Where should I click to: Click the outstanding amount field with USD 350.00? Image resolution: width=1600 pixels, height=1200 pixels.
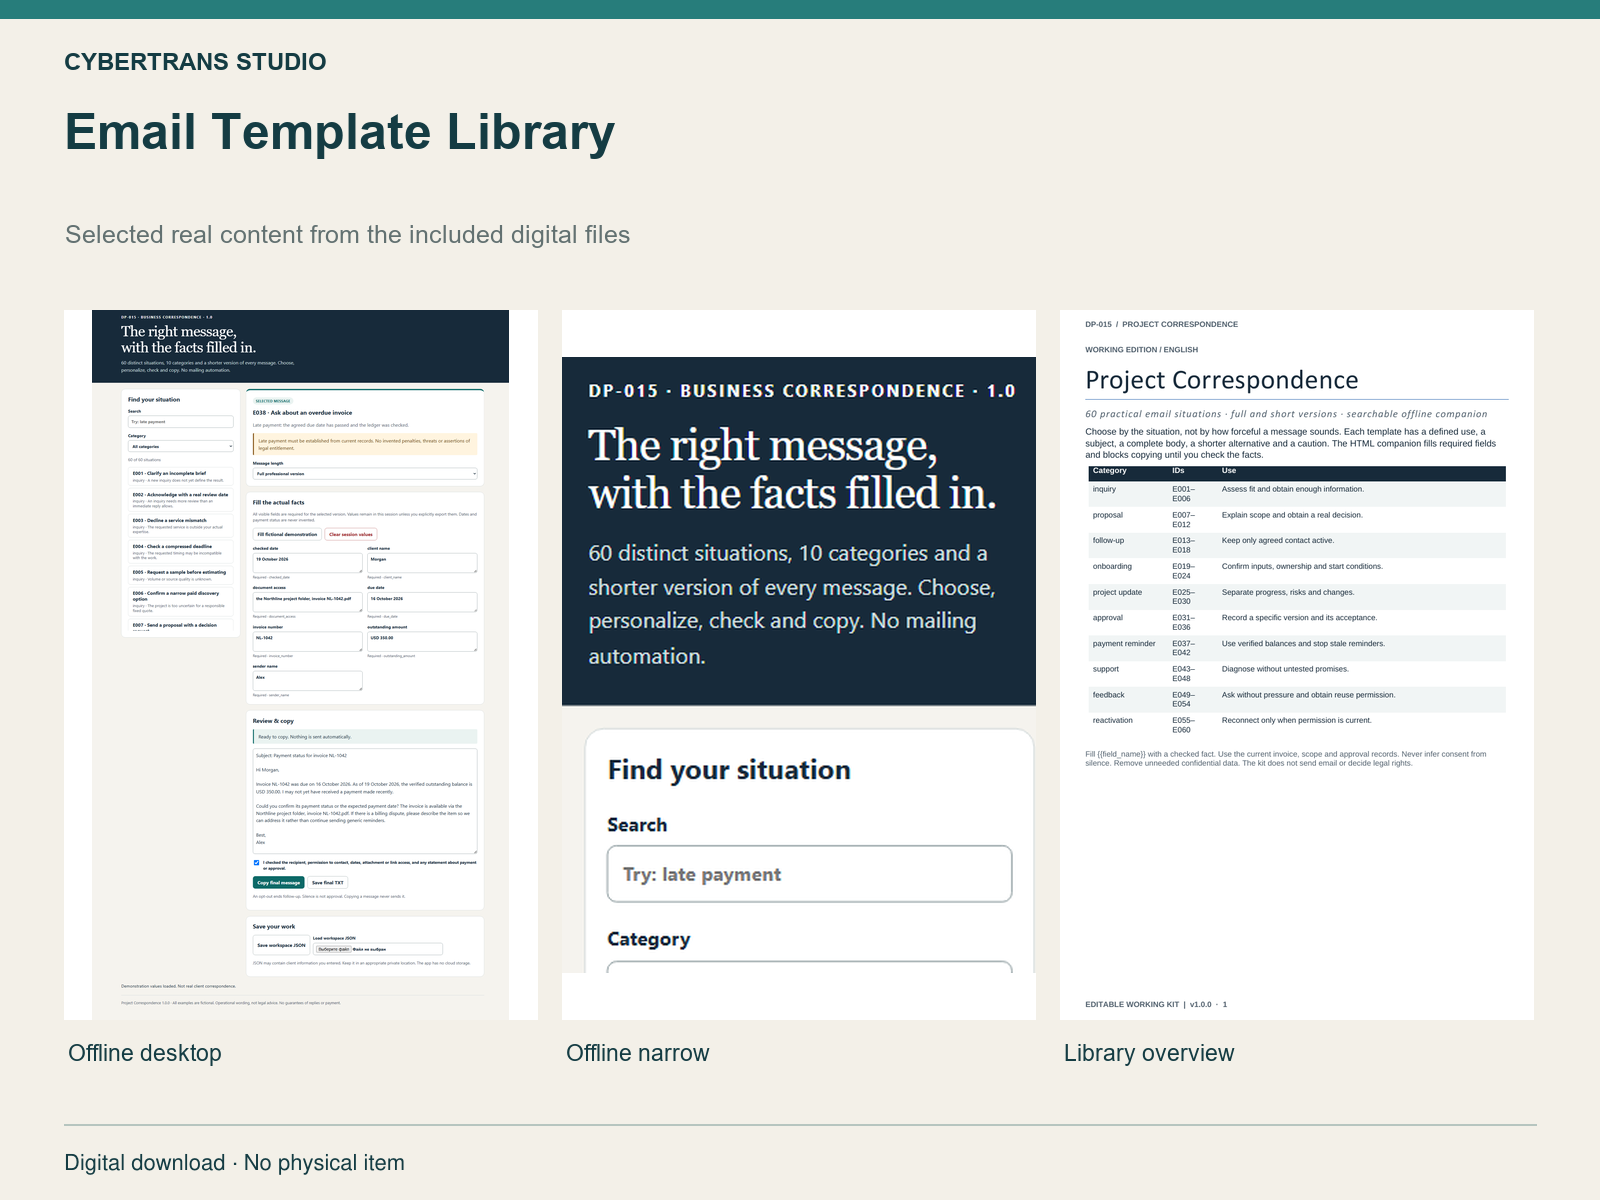click(x=422, y=641)
